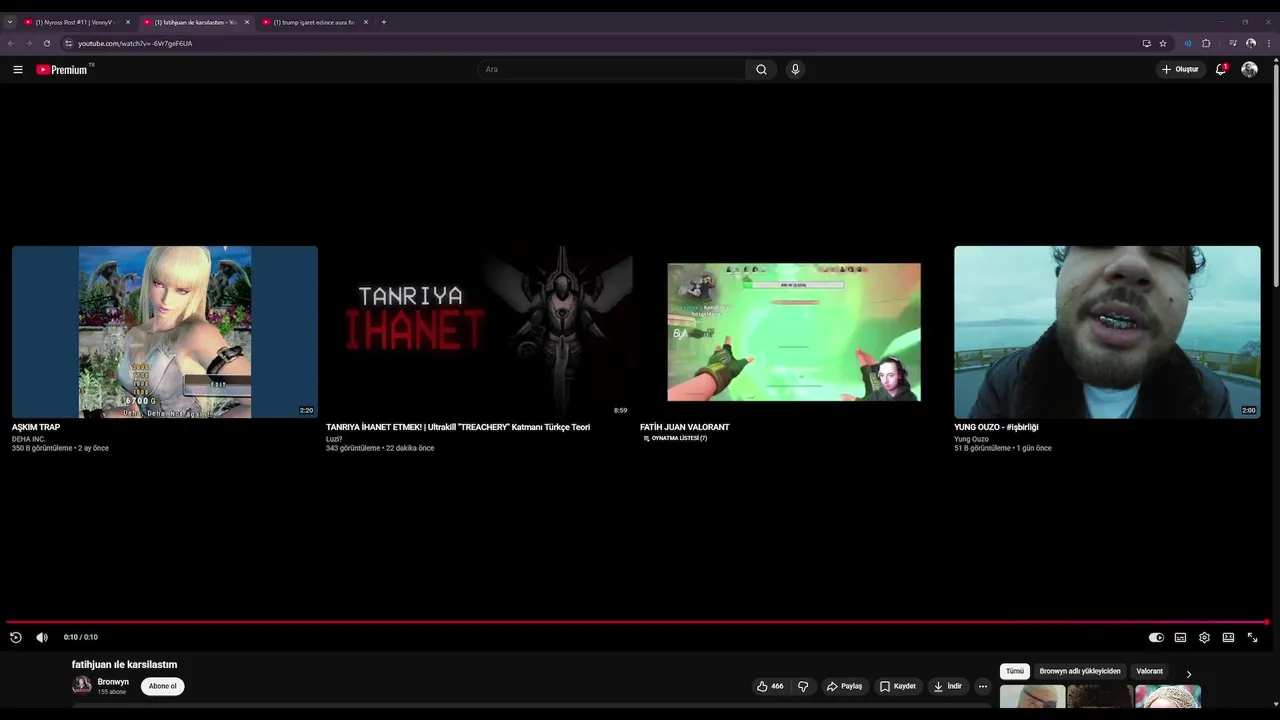Viewport: 1280px width, 720px height.
Task: Focus the Ara search field
Action: [612, 69]
